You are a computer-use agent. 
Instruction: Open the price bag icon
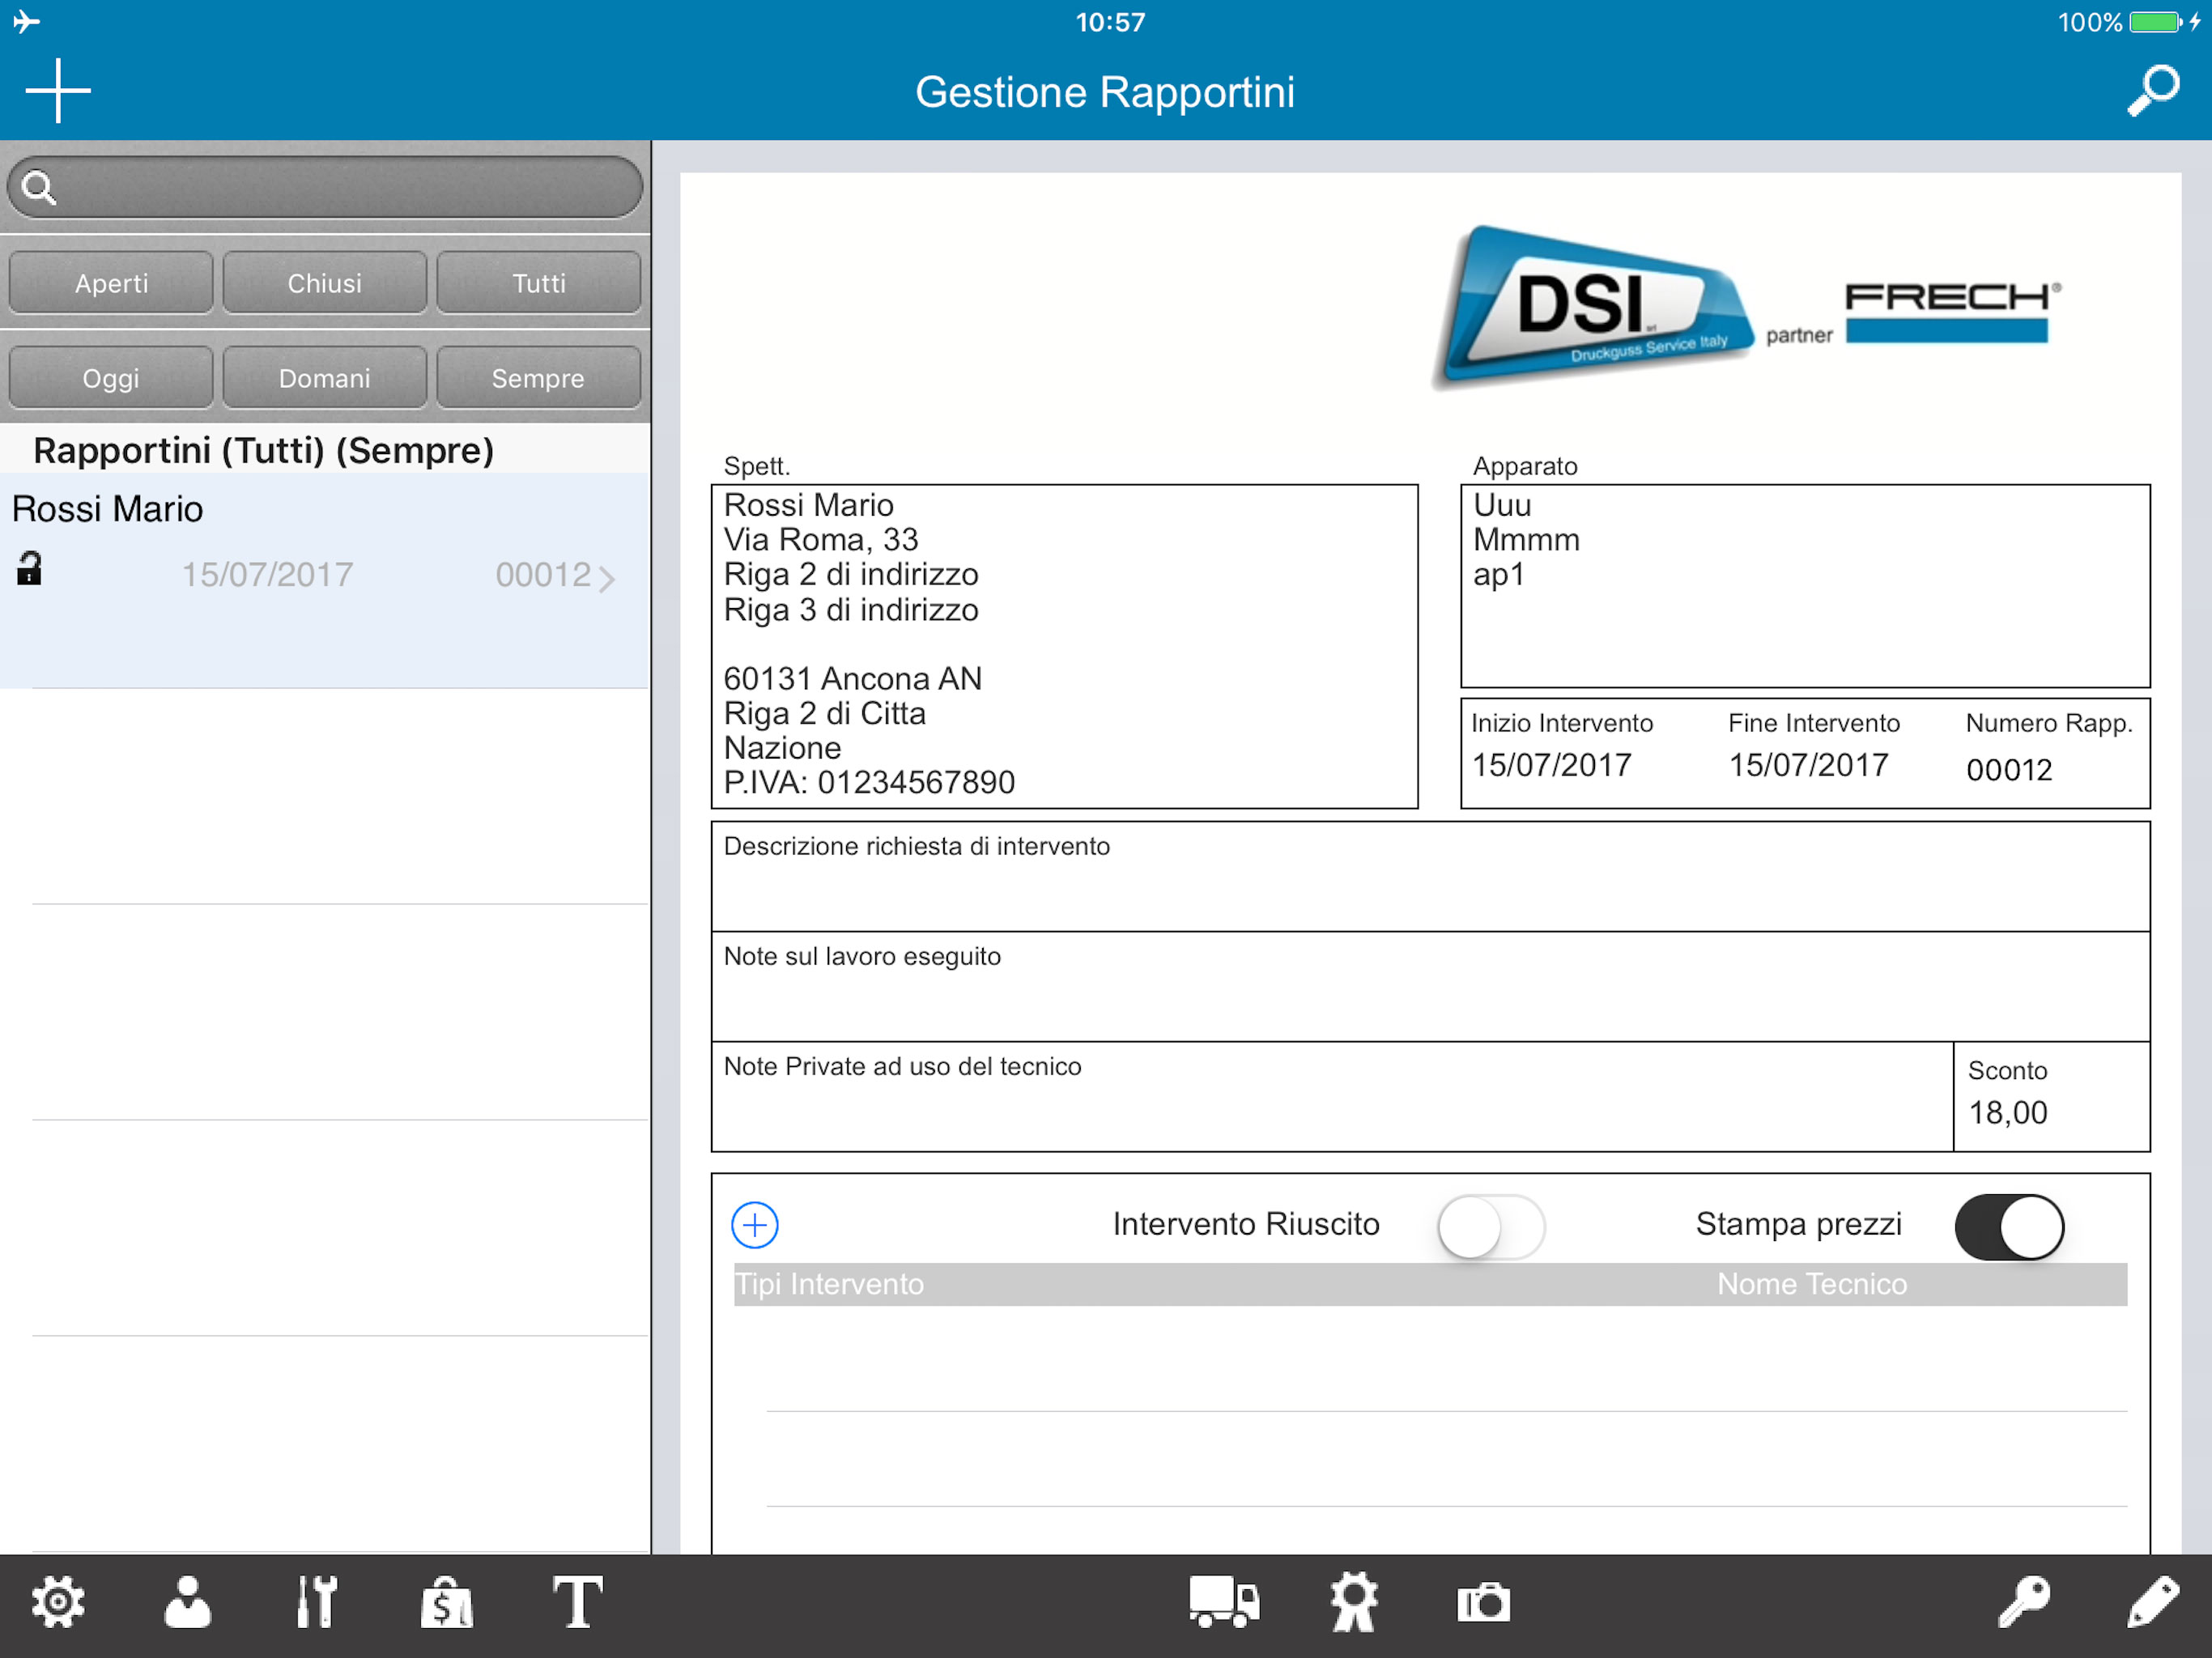click(x=447, y=1603)
